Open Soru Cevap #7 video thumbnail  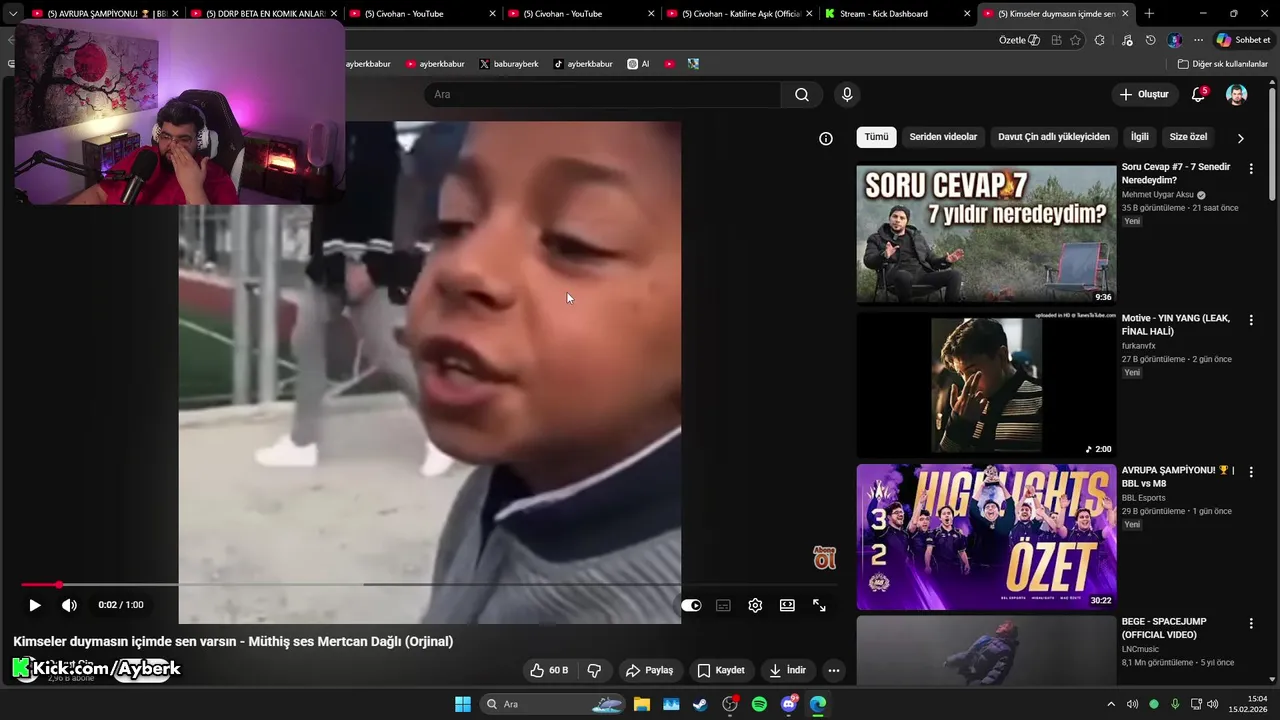point(986,233)
